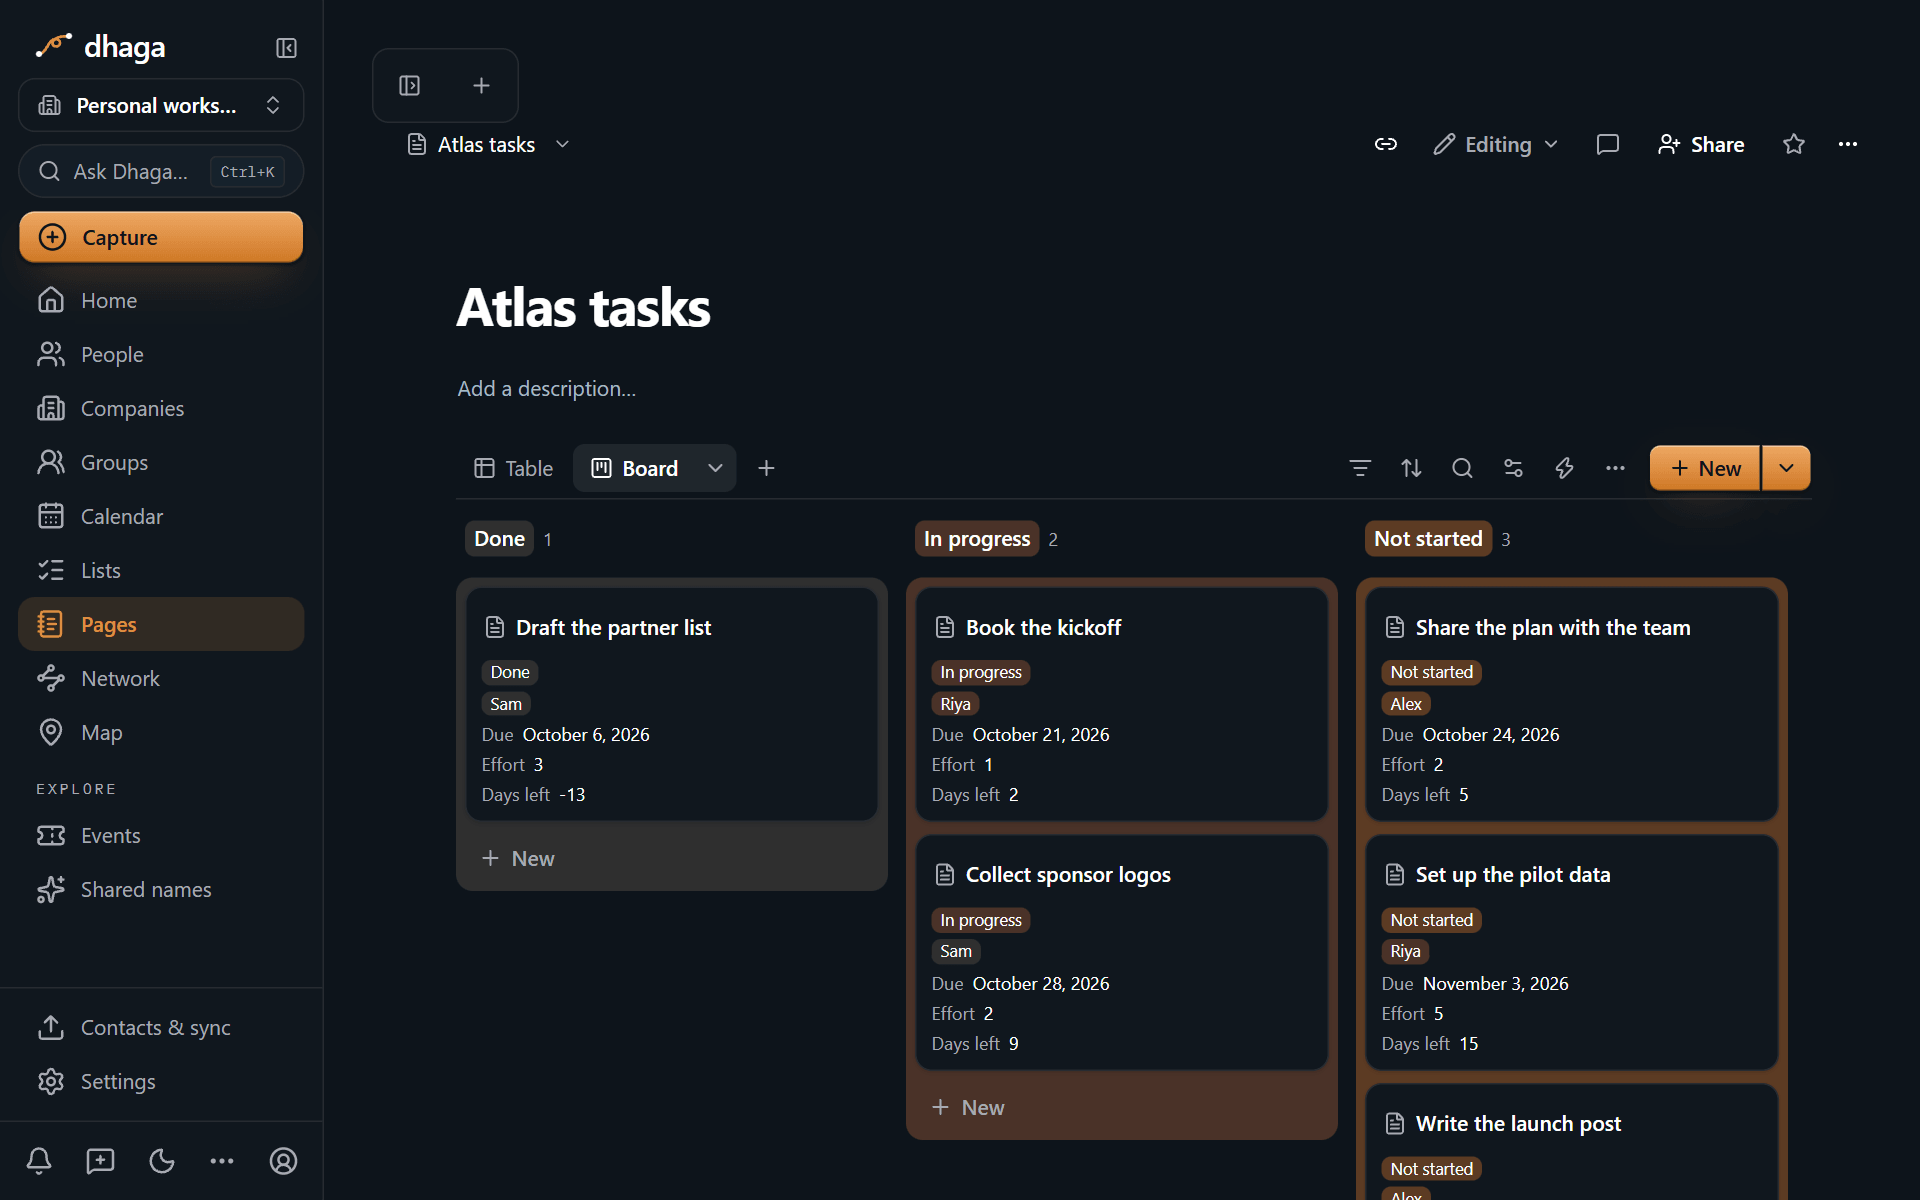Open the view toolbar more options

point(1615,468)
